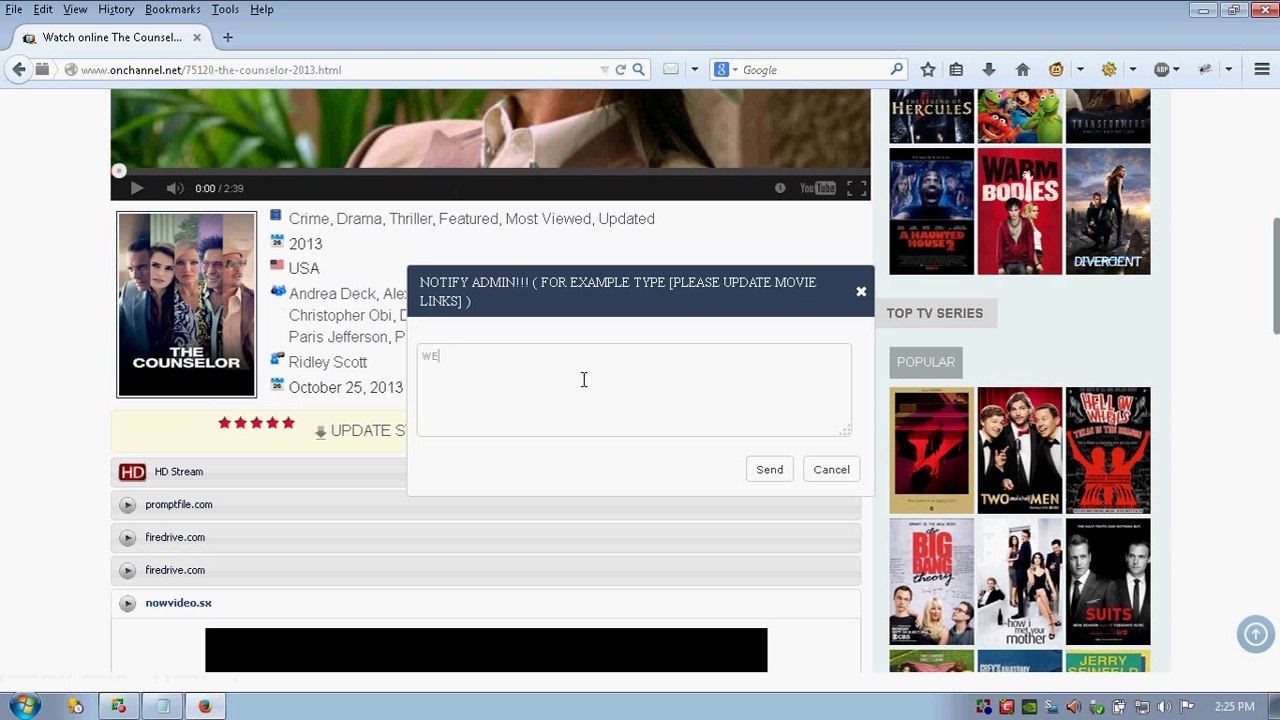Viewport: 1280px width, 720px height.
Task: Open the Bookmarks menu
Action: (173, 9)
